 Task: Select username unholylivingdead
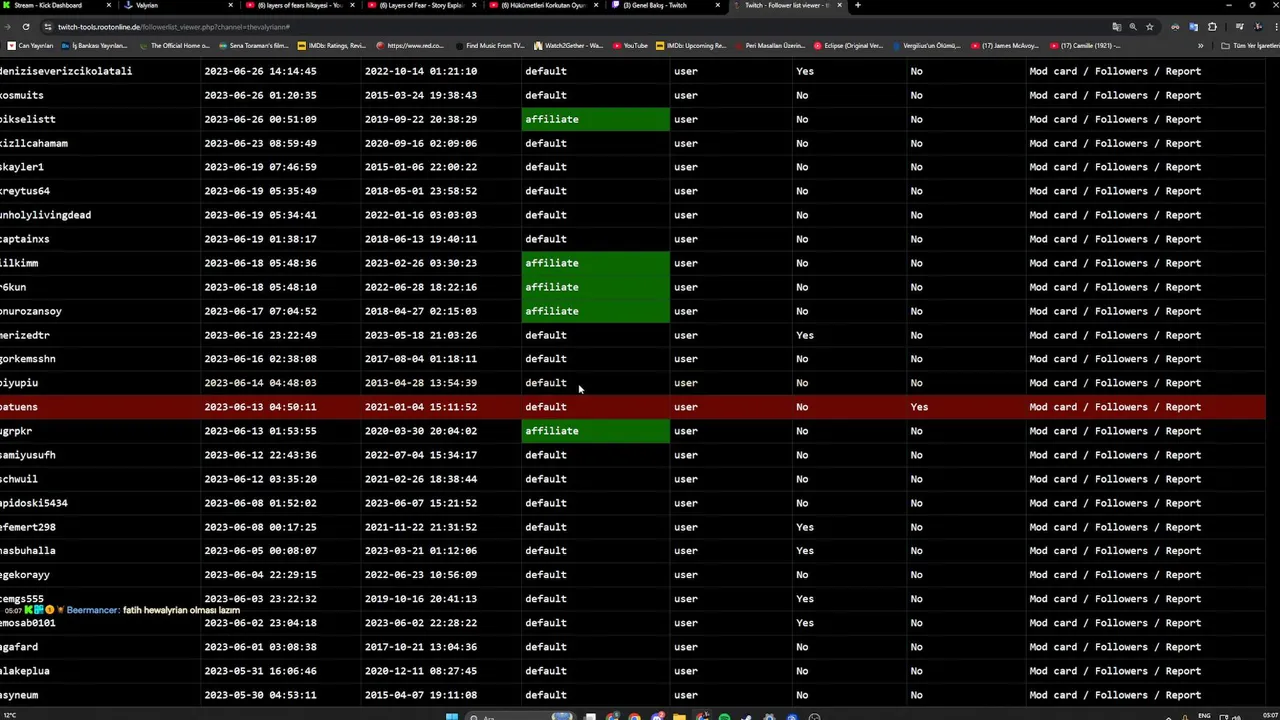(x=45, y=215)
